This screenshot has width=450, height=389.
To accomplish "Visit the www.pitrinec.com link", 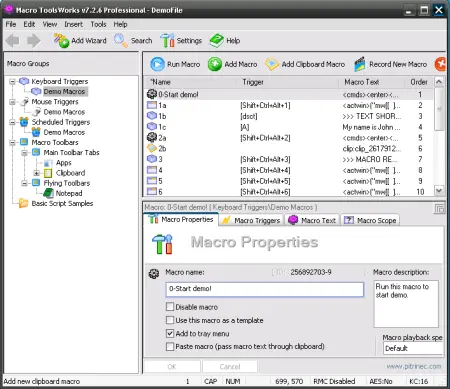I will [414, 366].
